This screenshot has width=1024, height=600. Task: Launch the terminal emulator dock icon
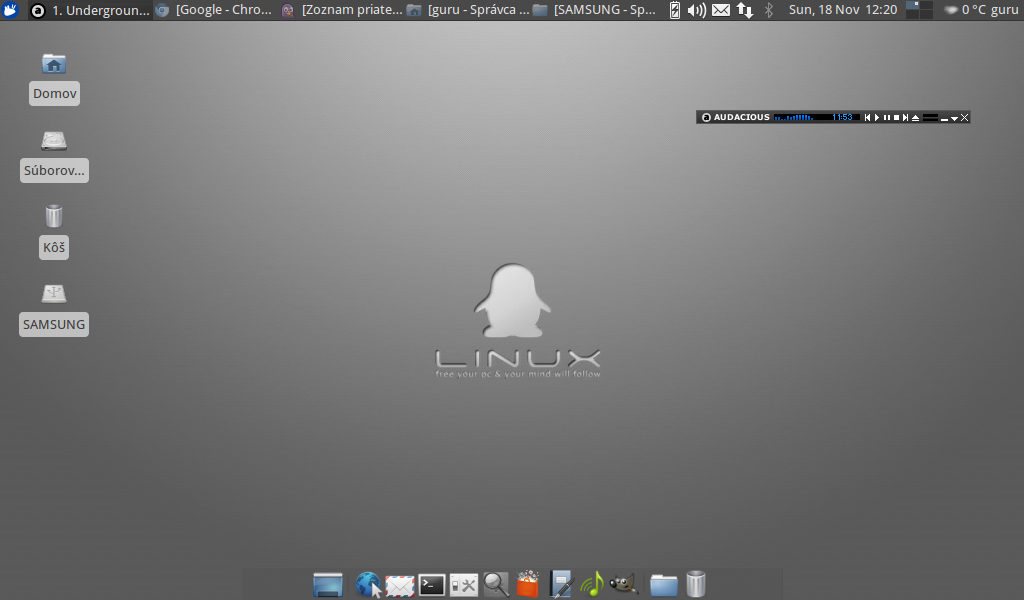click(432, 585)
